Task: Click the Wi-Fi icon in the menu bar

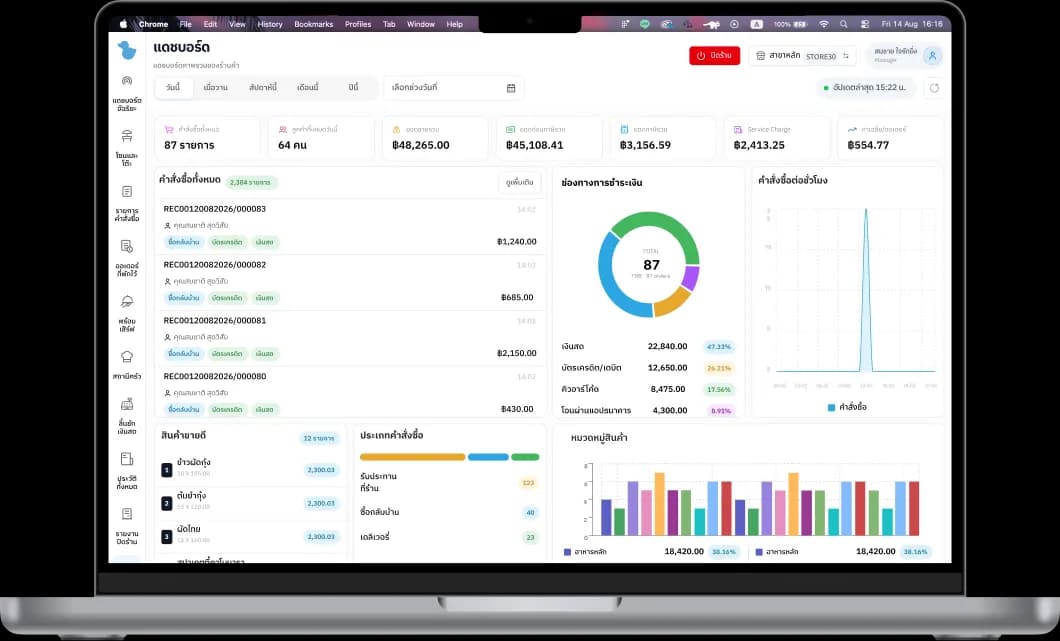Action: coord(823,24)
